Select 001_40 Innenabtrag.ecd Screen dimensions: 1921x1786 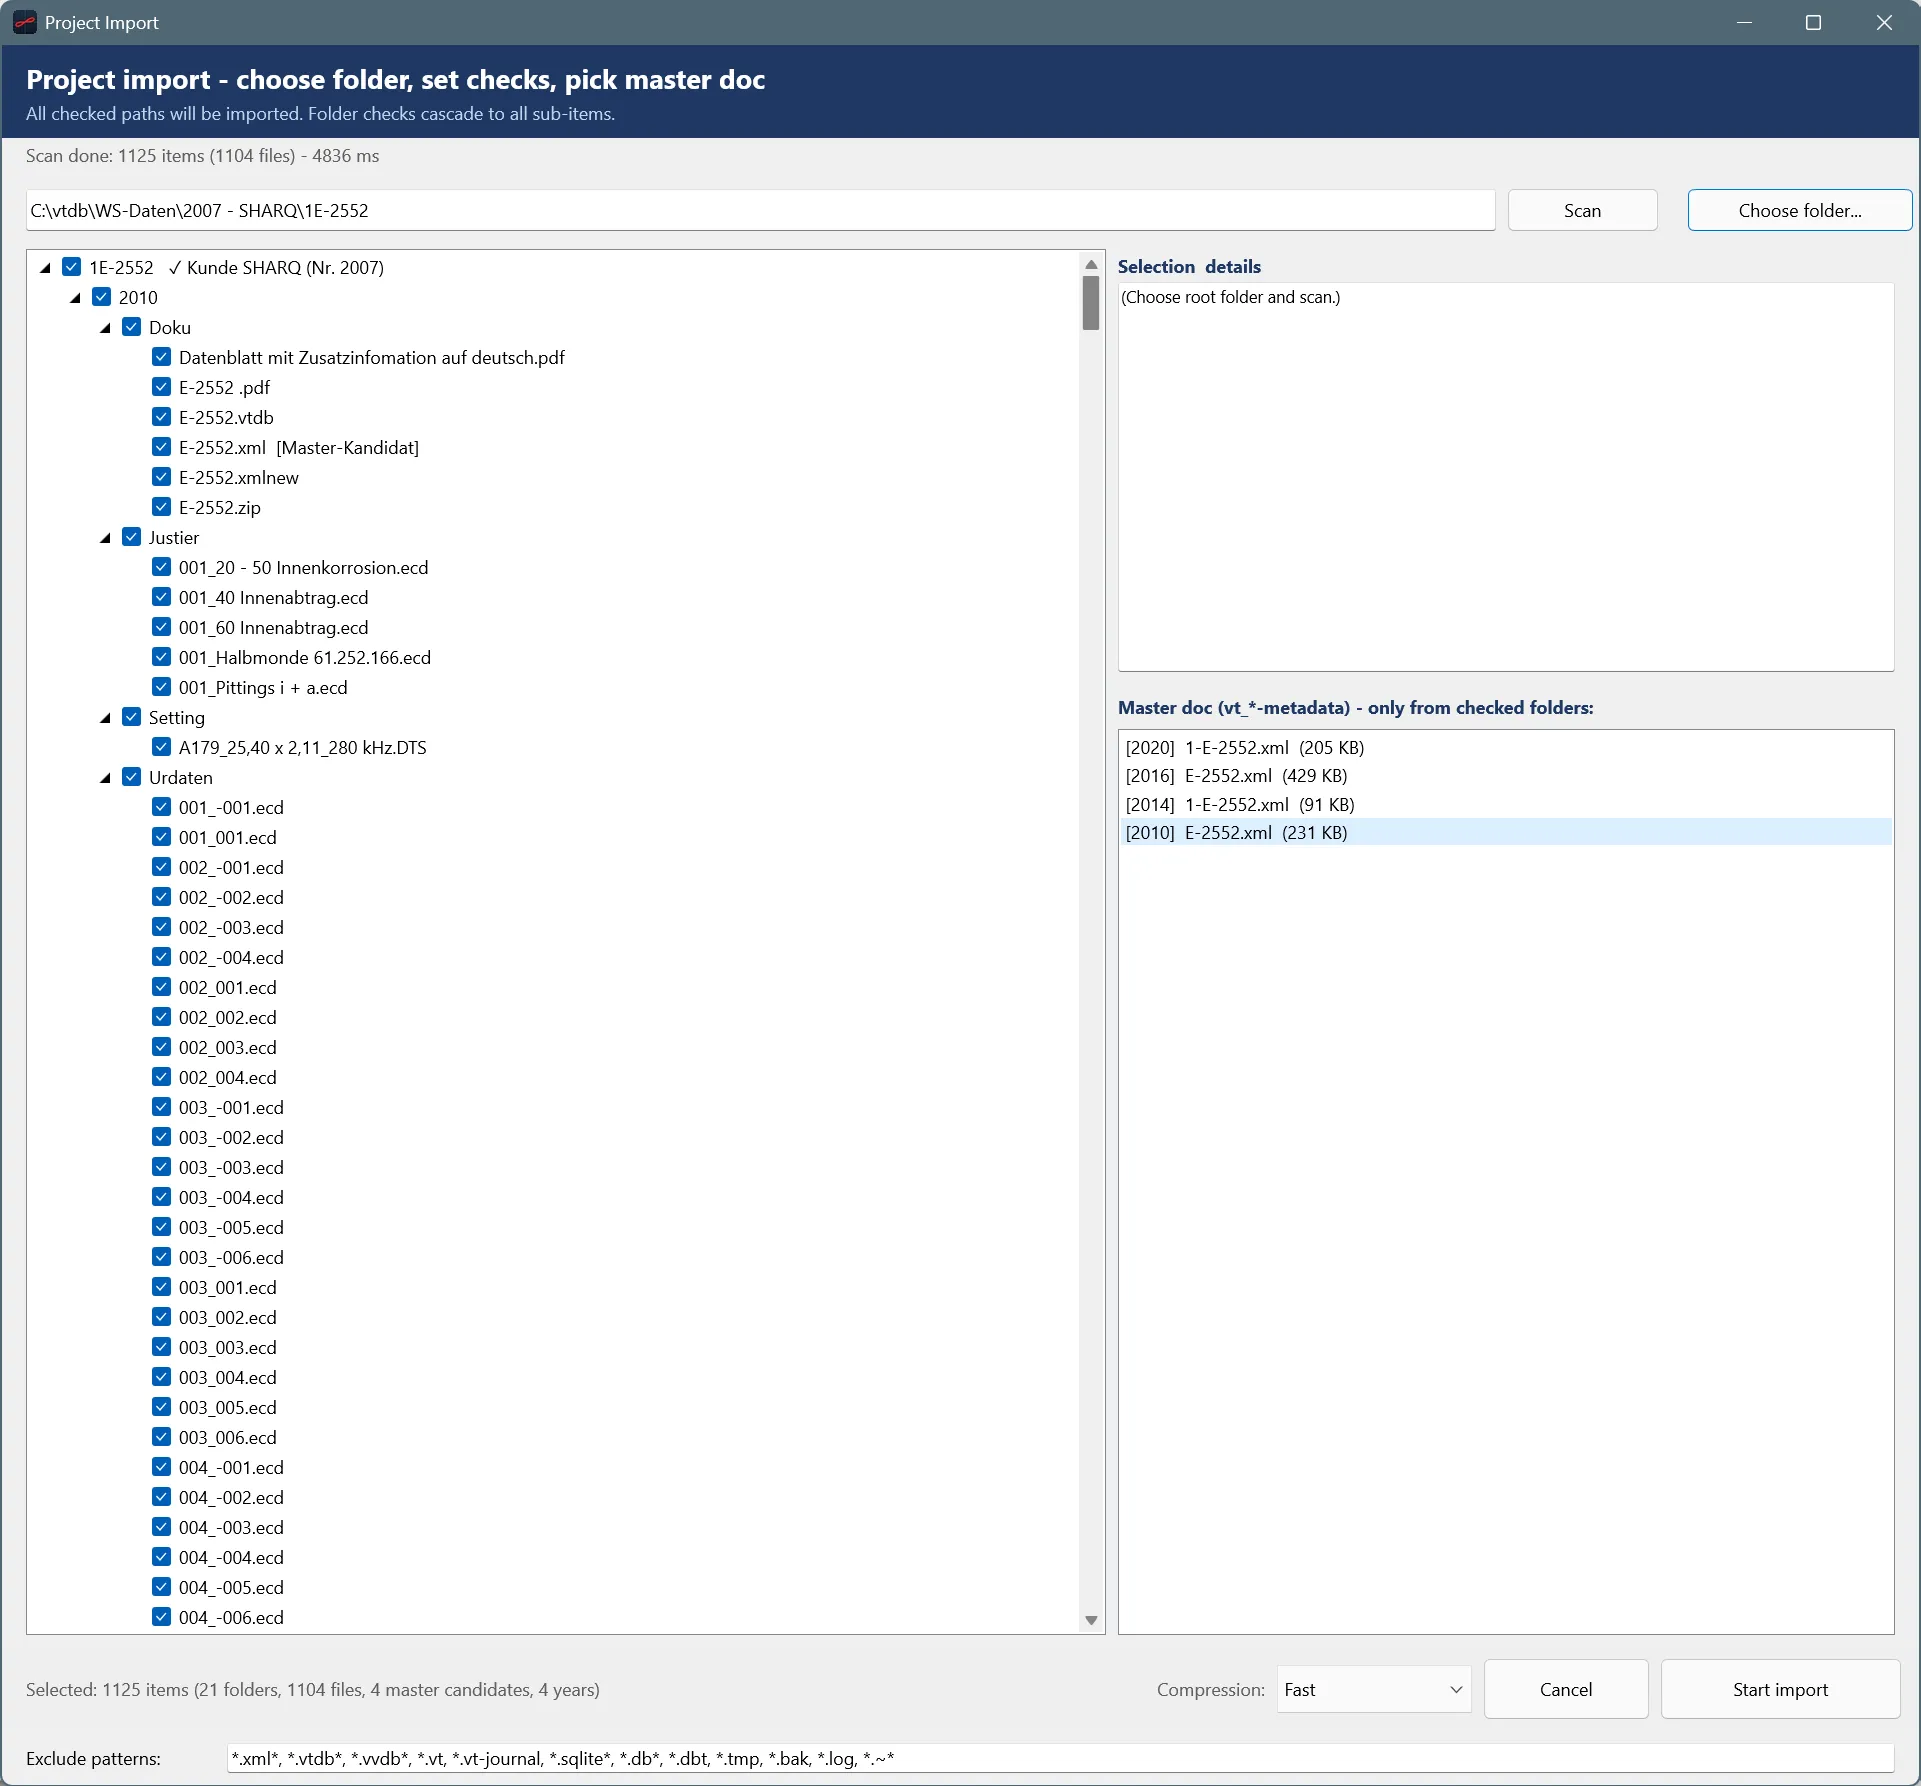(x=273, y=597)
